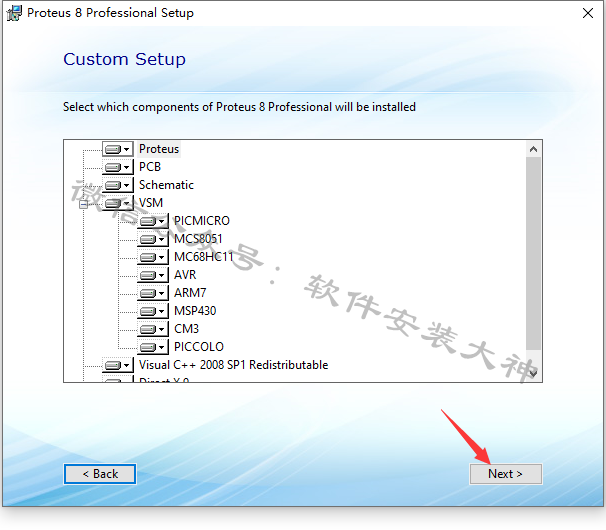Viewport: 606px width, 530px height.
Task: Select the VSM component label
Action: tap(151, 203)
